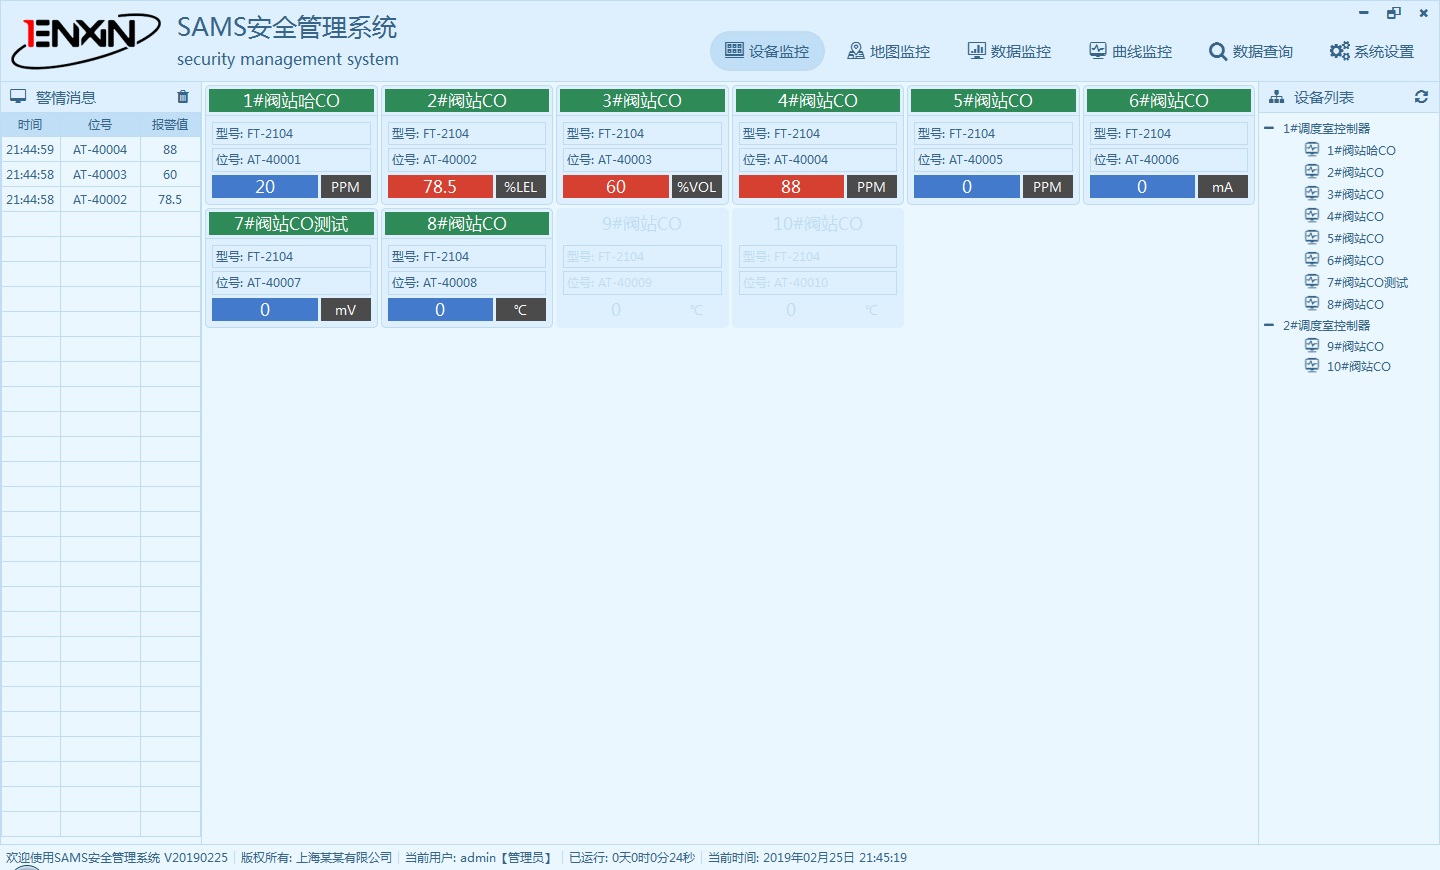Collapse the 2#调度室控制器 tree node
Viewport: 1440px width, 870px height.
click(1269, 325)
